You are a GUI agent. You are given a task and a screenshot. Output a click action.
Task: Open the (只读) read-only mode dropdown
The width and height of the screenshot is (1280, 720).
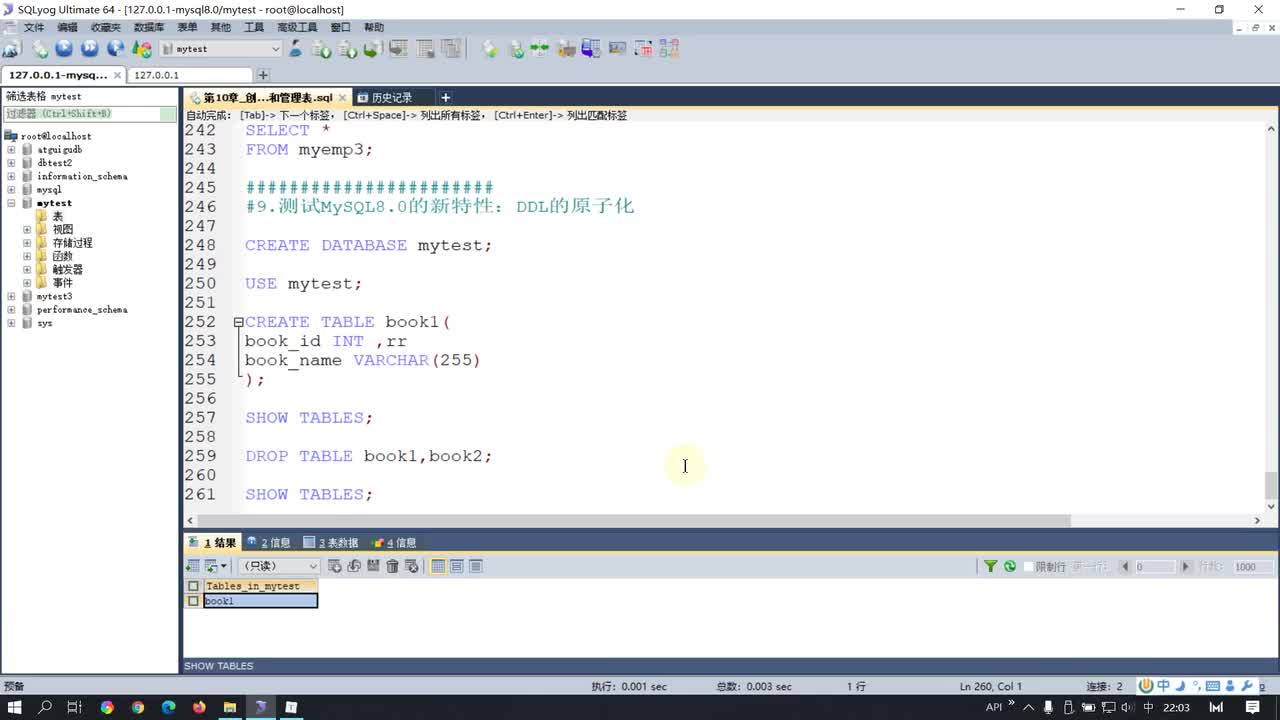tap(313, 566)
